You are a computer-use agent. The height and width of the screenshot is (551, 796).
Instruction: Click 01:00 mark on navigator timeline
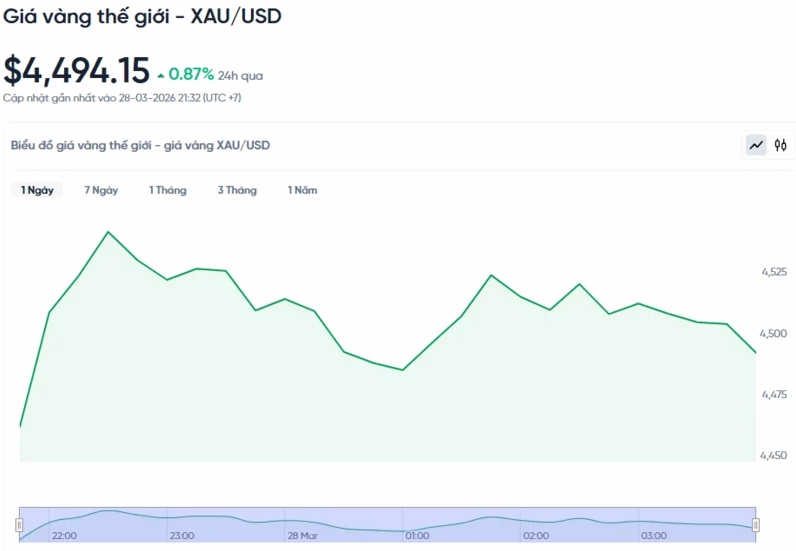coord(418,536)
